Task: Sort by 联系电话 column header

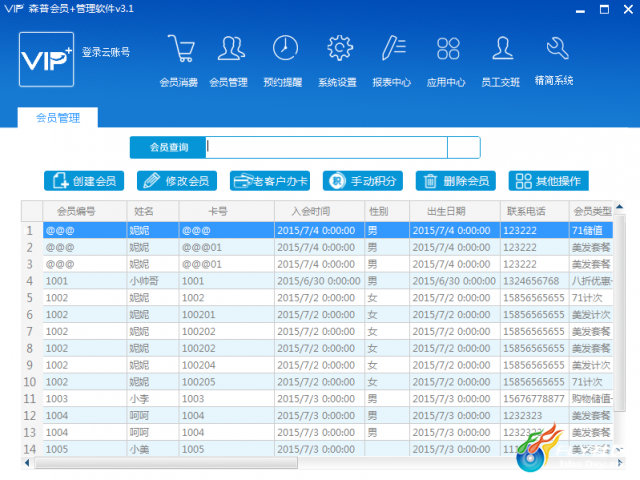Action: coord(535,211)
